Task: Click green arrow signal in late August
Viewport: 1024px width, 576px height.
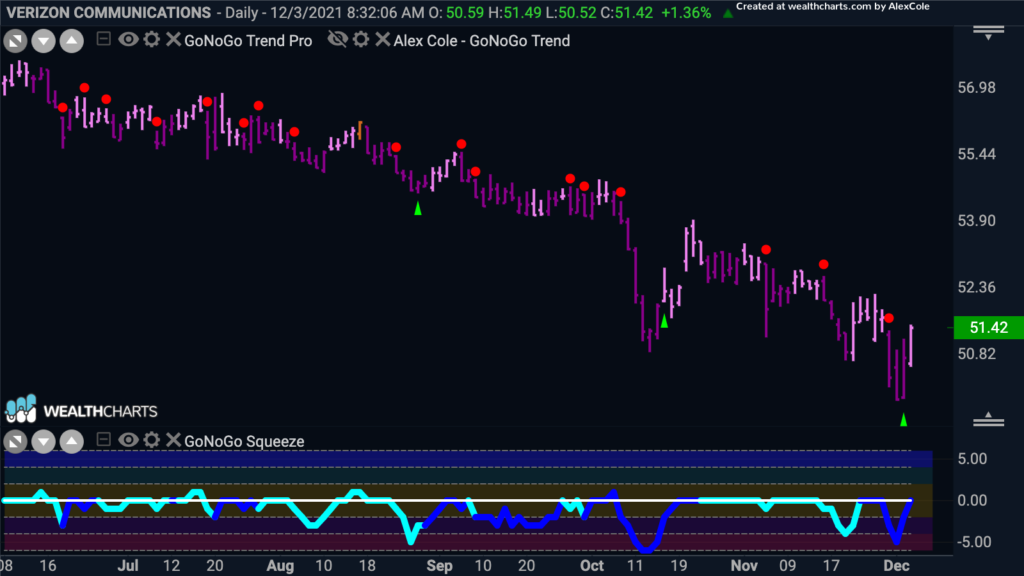Action: (418, 208)
